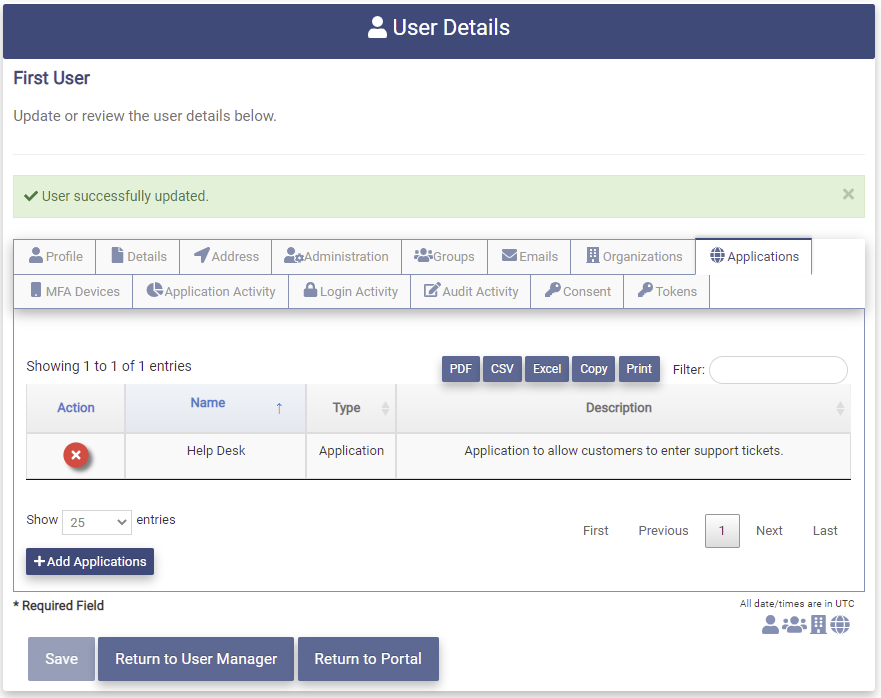The height and width of the screenshot is (698, 881).
Task: Sort by the Type column
Action: [x=351, y=409]
